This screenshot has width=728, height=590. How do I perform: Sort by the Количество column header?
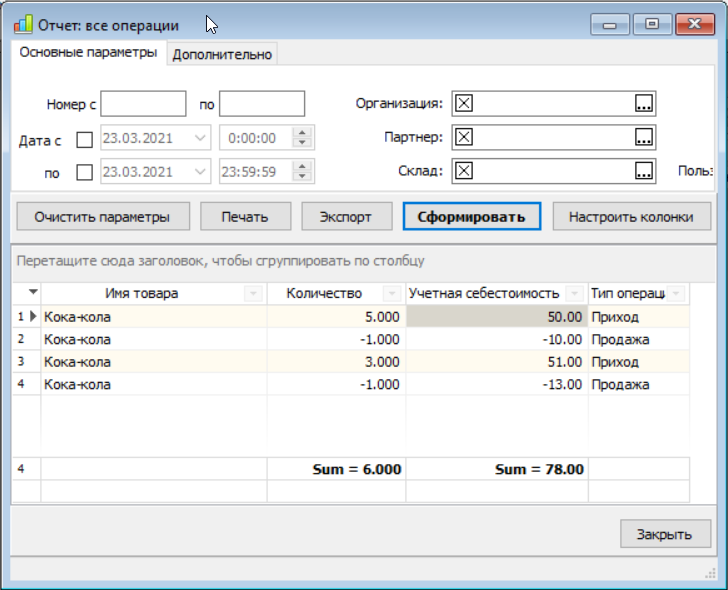[x=324, y=293]
